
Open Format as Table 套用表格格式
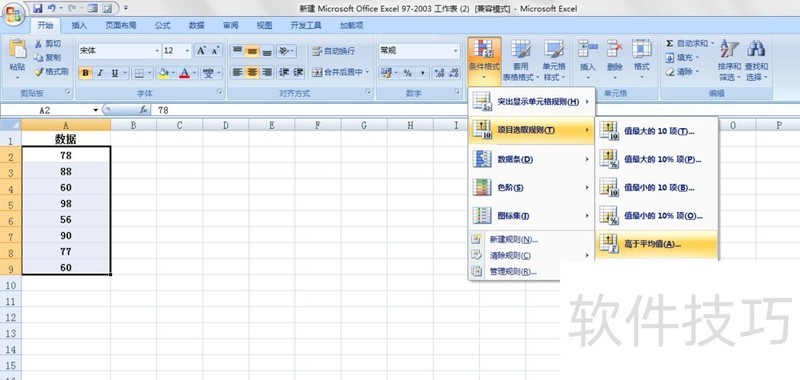pyautogui.click(x=520, y=60)
